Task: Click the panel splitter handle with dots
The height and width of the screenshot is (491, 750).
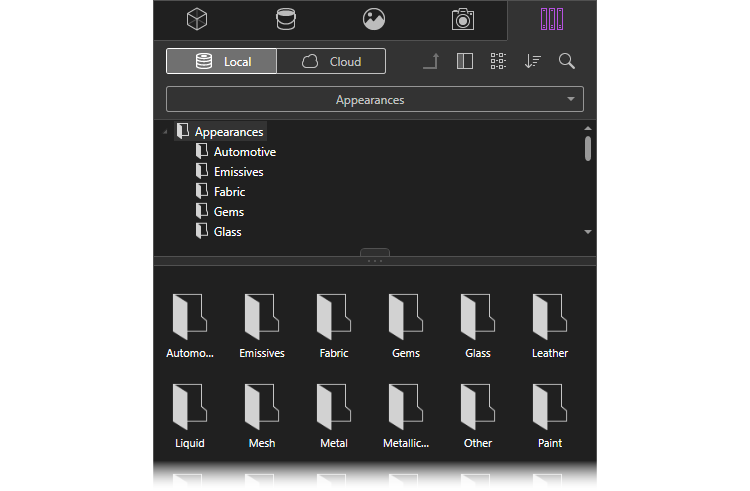Action: pos(375,259)
